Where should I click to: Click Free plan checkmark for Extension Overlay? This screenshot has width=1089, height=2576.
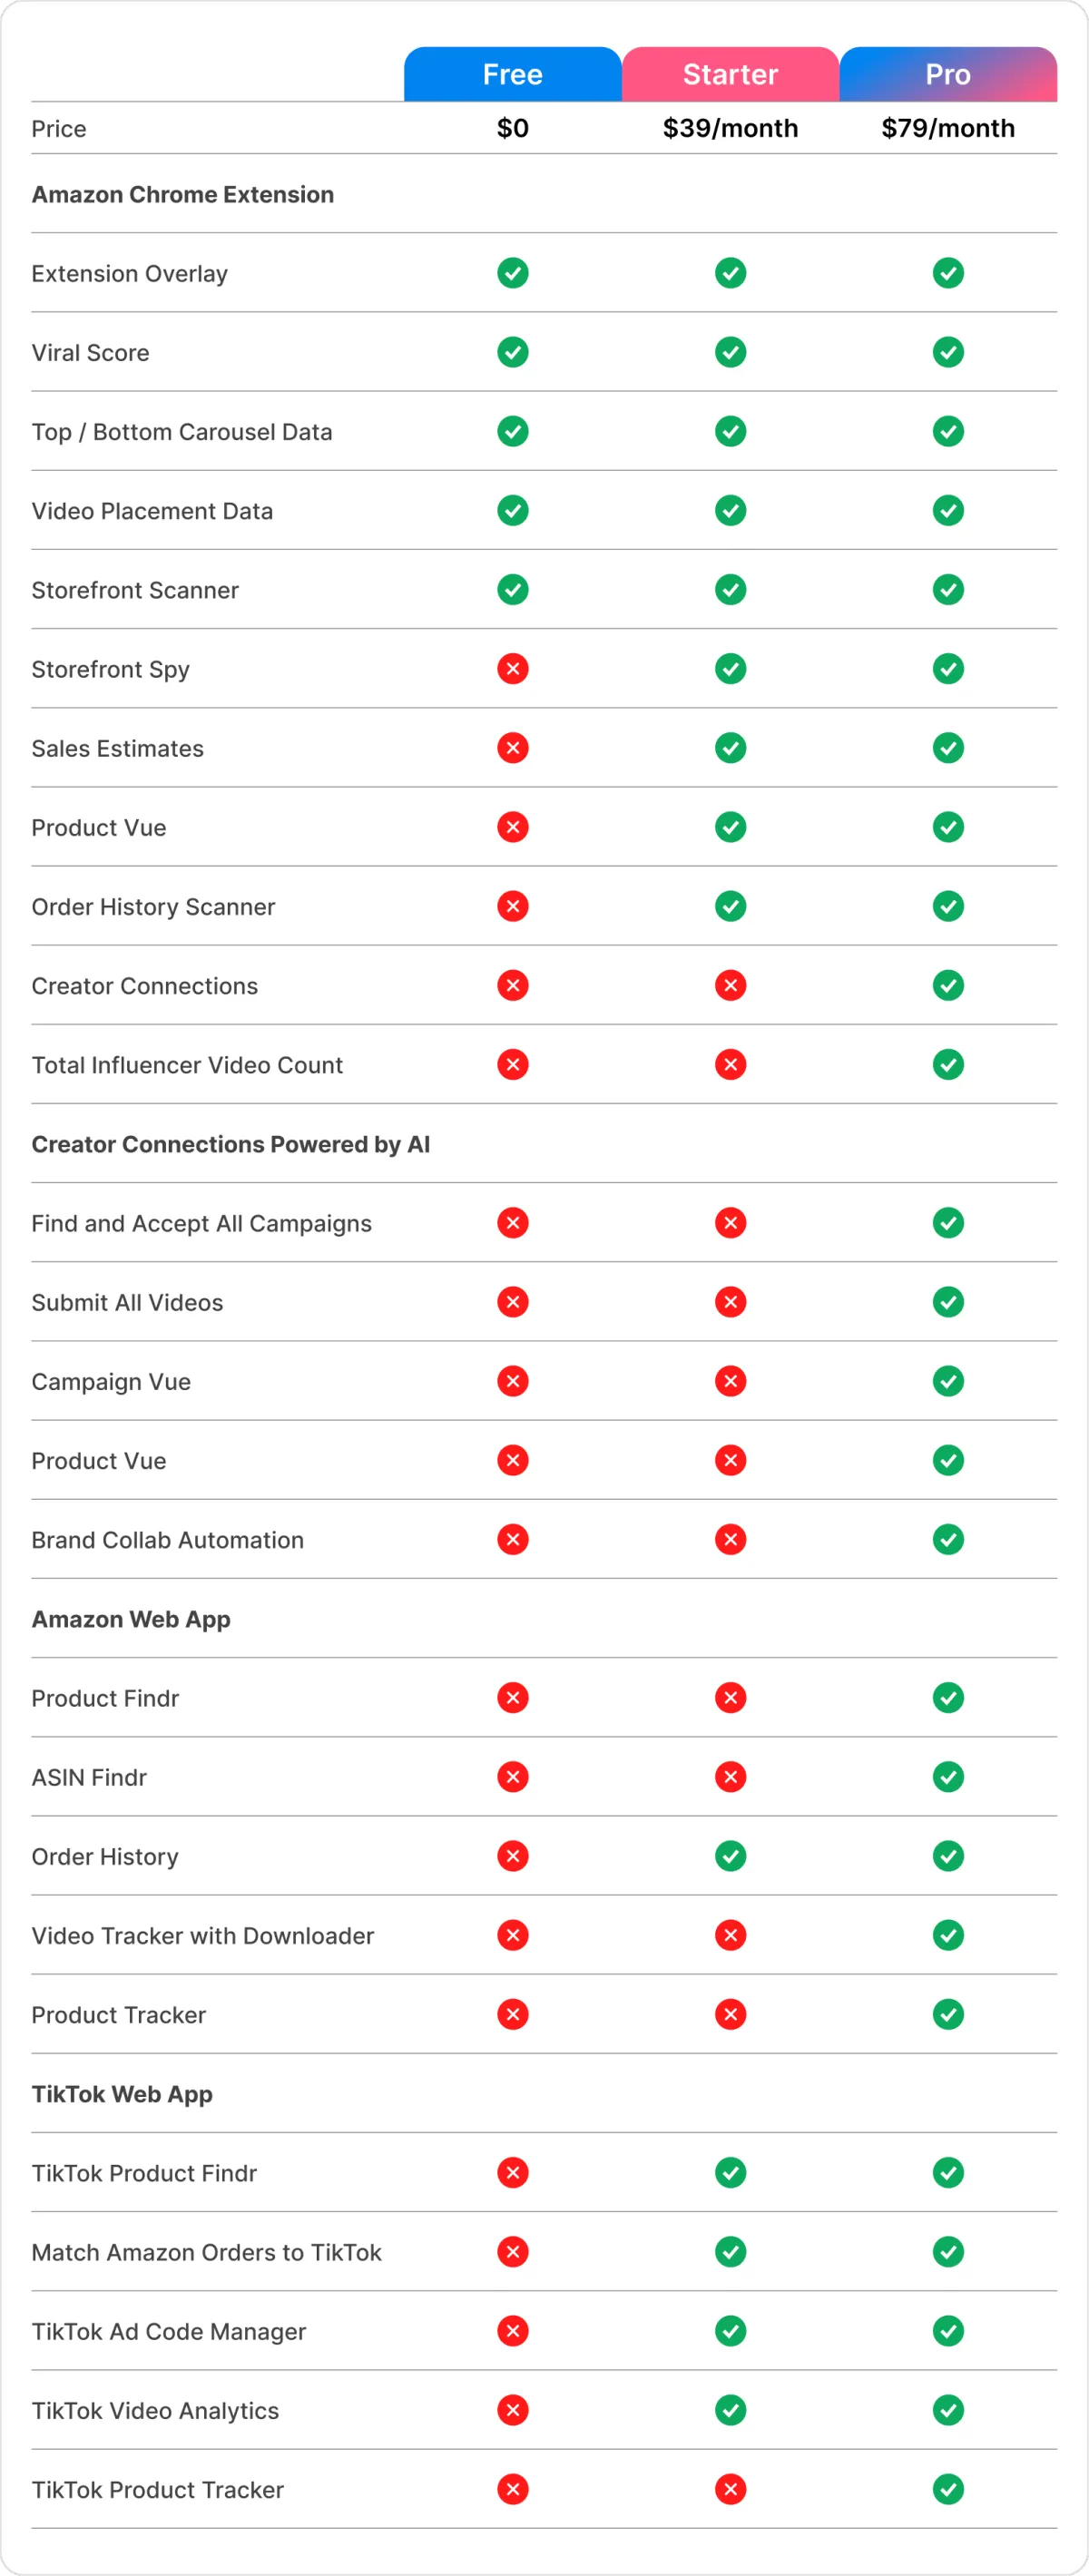pos(513,273)
